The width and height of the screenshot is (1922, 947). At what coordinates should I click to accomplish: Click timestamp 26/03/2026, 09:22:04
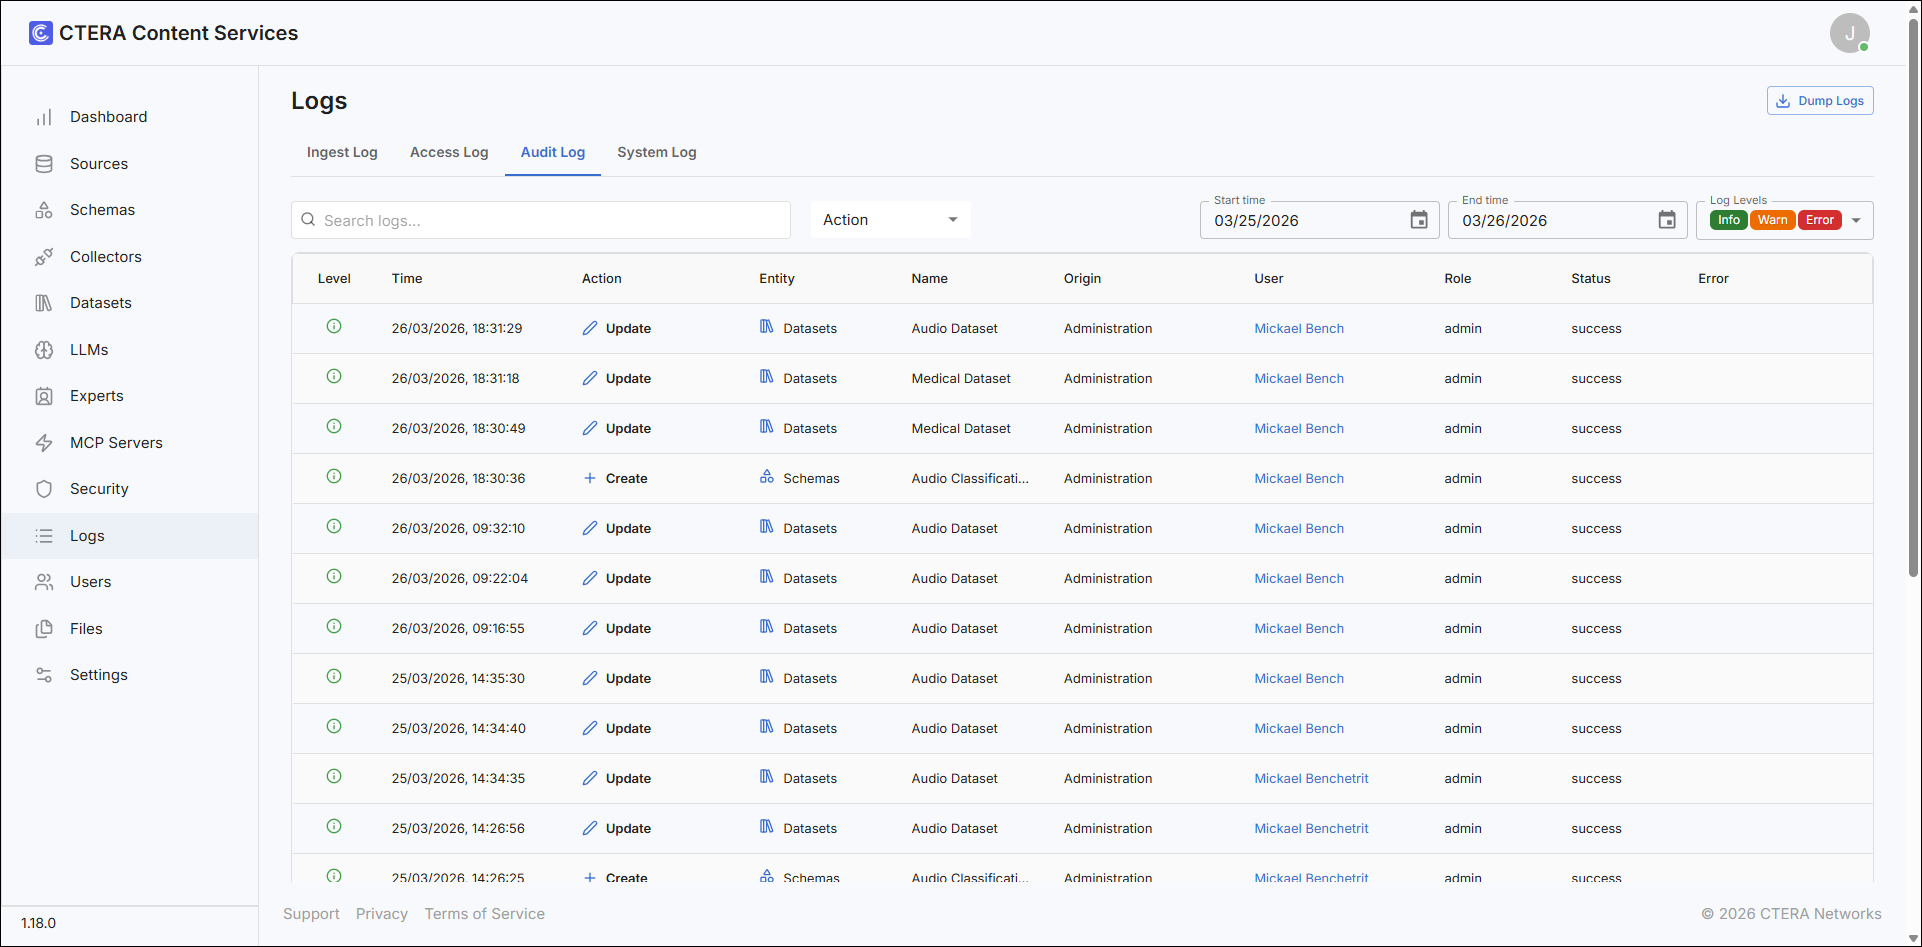pyautogui.click(x=460, y=579)
